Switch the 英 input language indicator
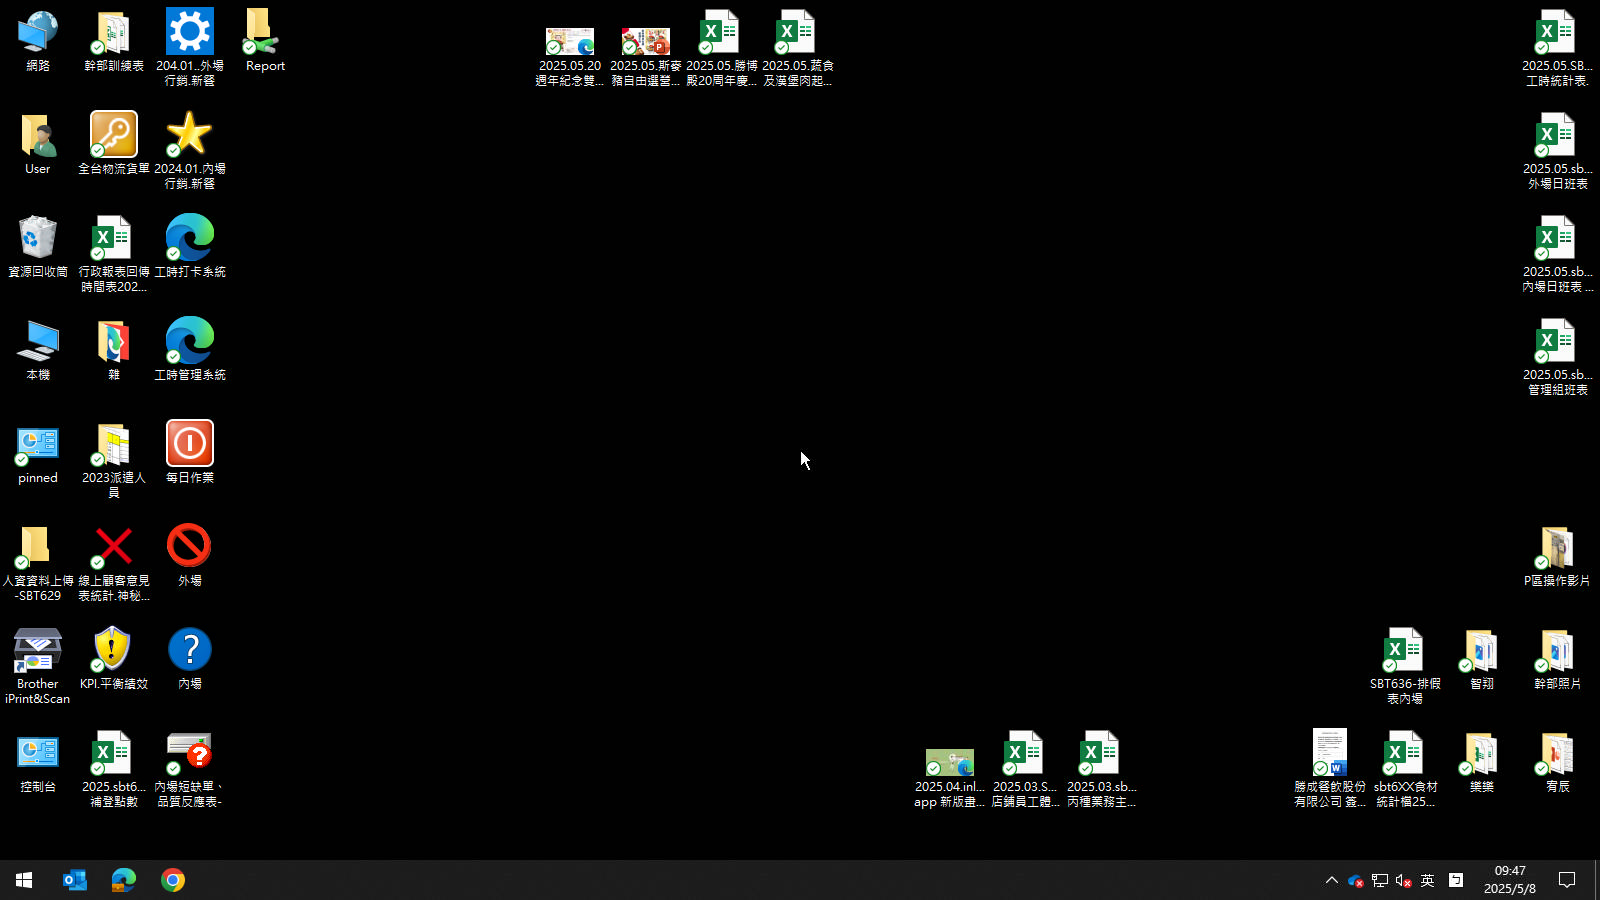1600x900 pixels. pyautogui.click(x=1428, y=880)
